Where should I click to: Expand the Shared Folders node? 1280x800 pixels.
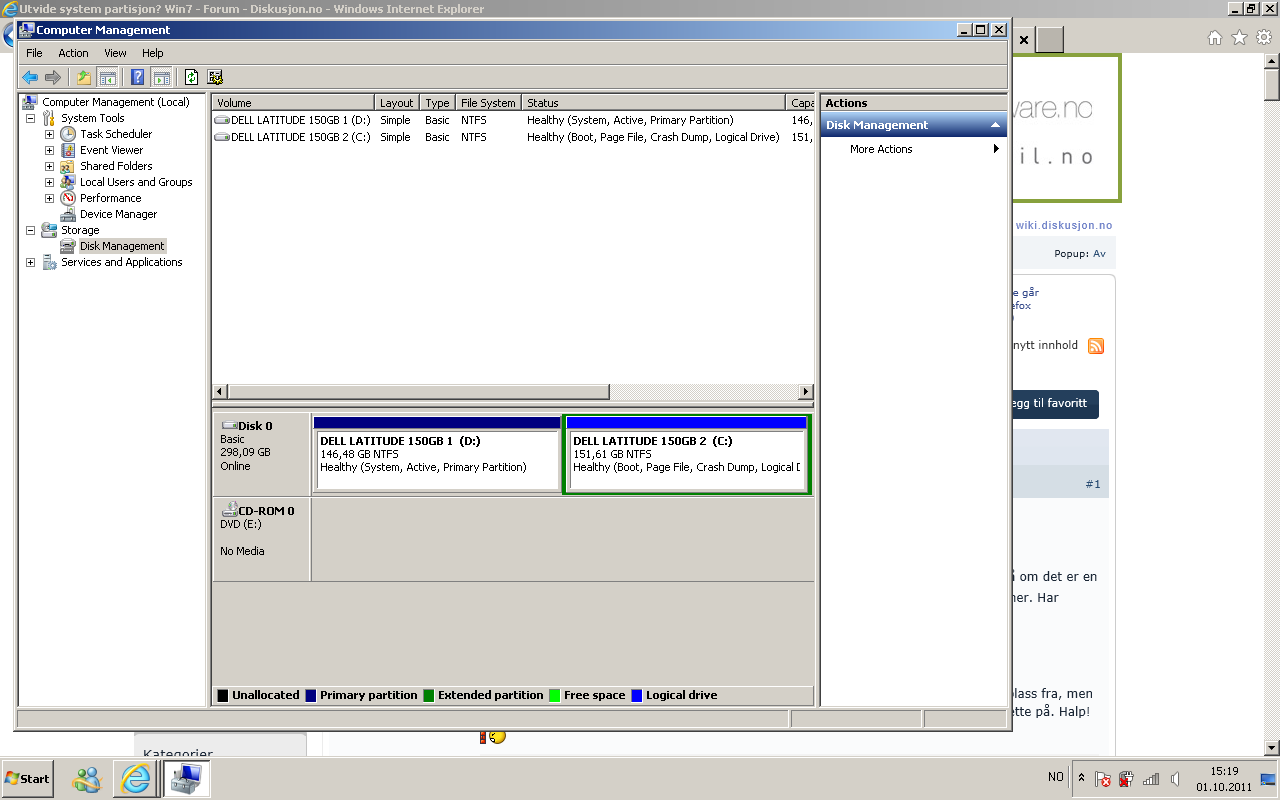pos(49,166)
